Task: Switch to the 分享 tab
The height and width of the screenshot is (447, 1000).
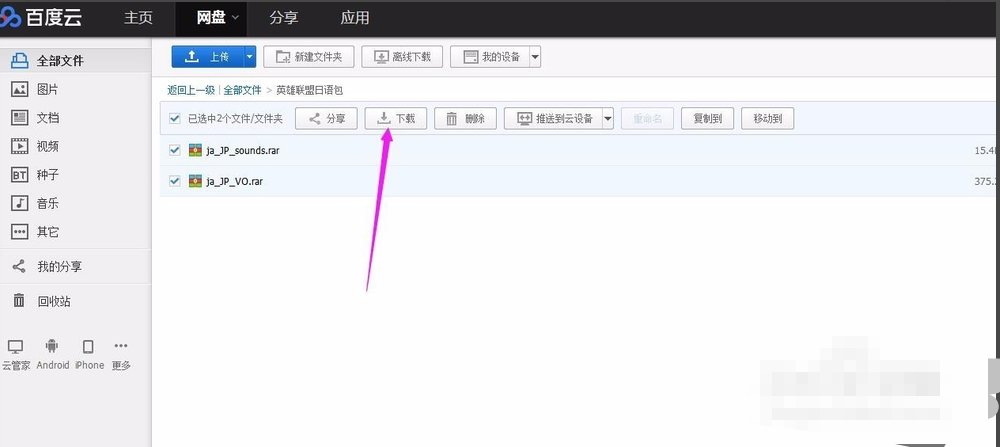Action: coord(284,18)
